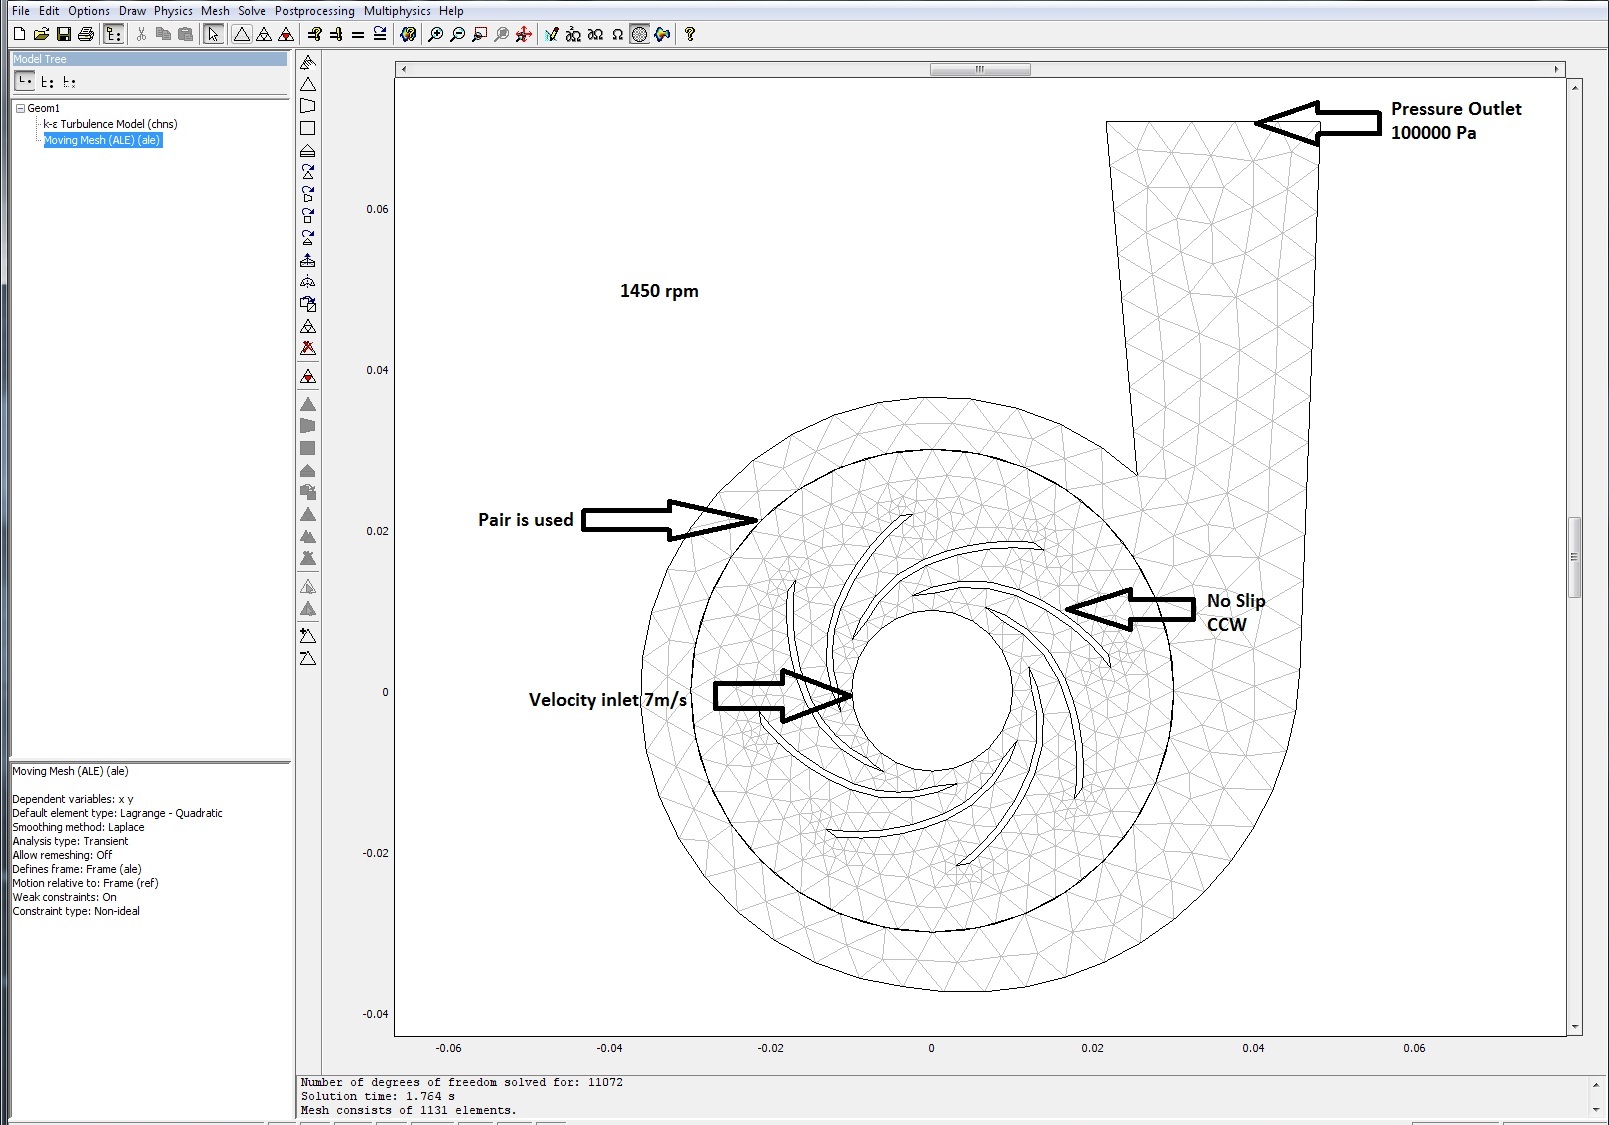Click the red X delete mesh icon
Screen dimensions: 1609x1125
(308, 348)
